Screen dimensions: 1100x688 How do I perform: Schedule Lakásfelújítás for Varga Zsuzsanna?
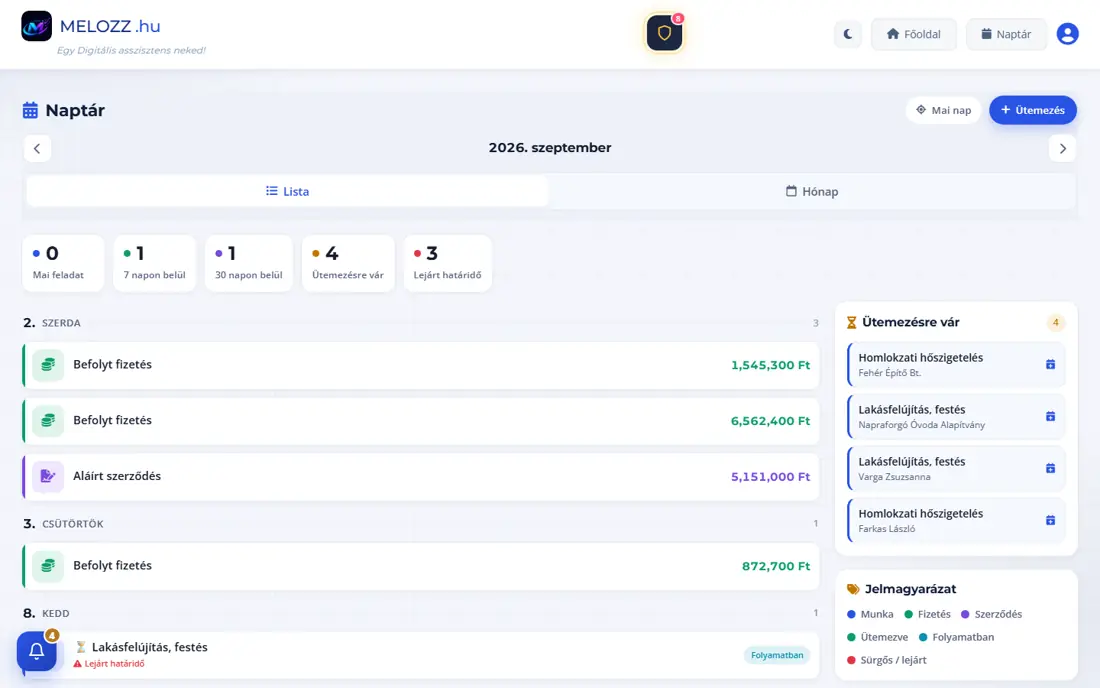1050,468
